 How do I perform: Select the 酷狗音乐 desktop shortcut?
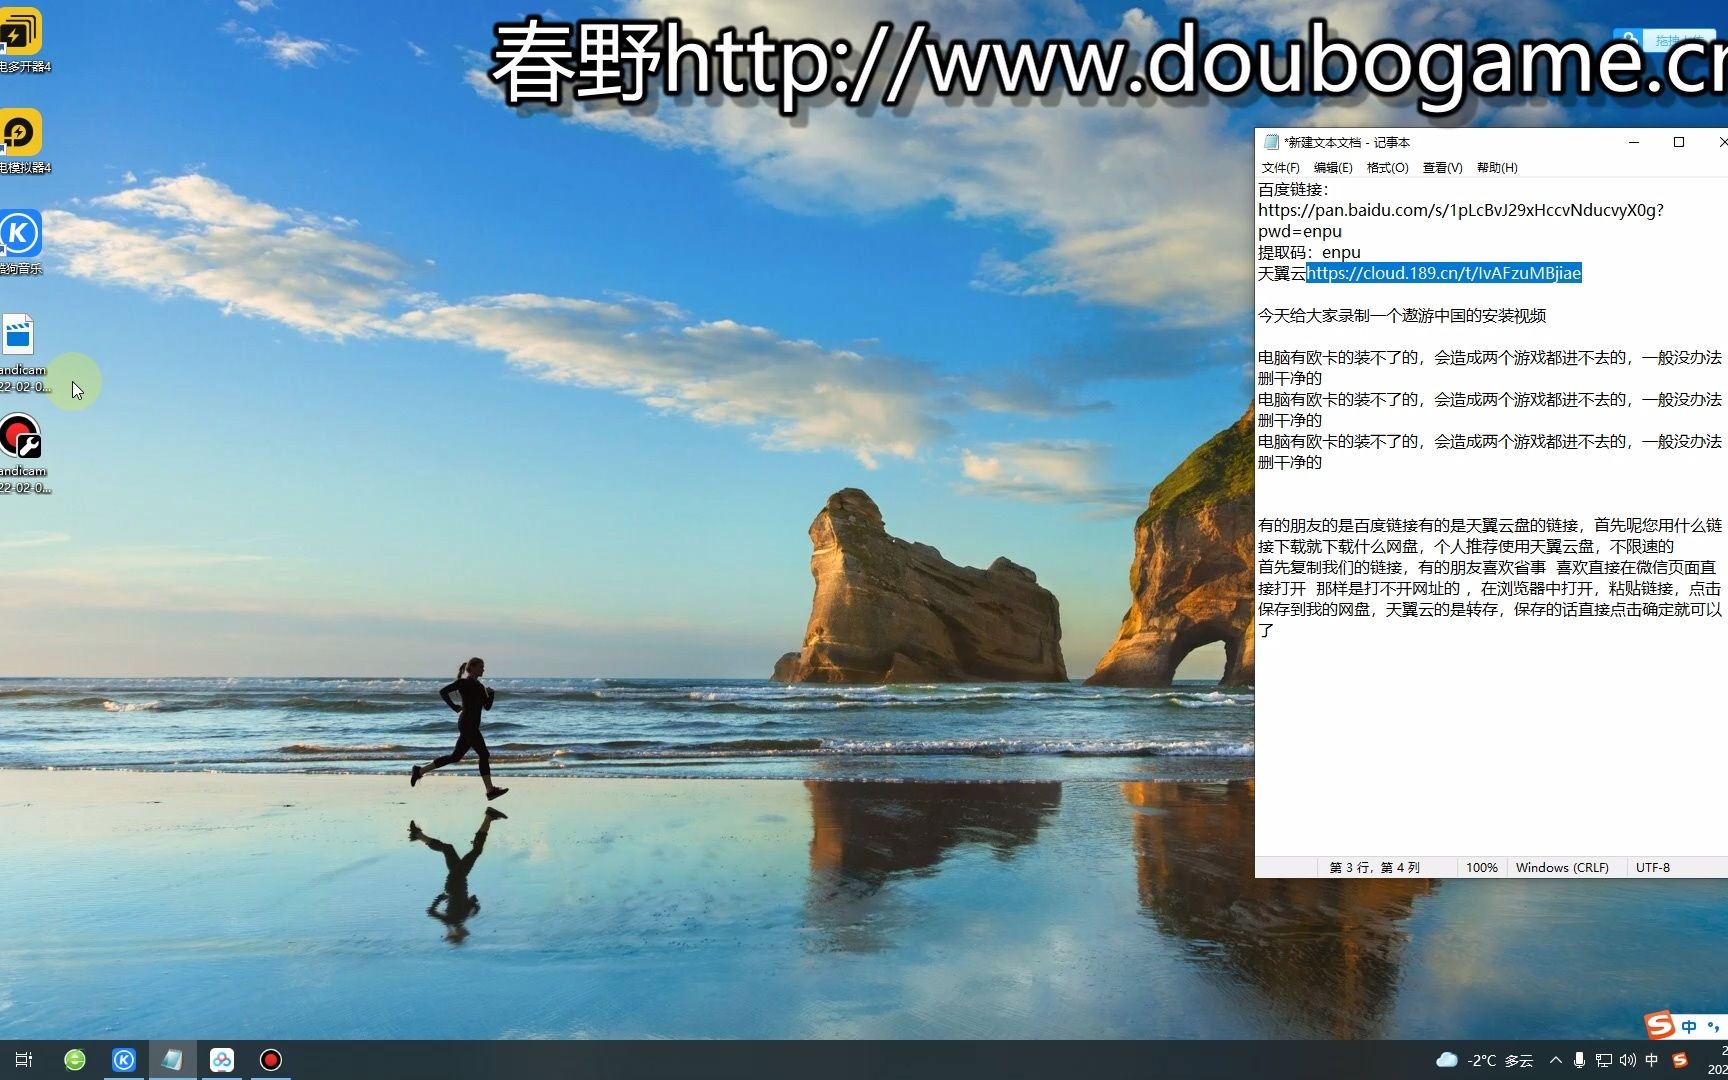coord(20,242)
